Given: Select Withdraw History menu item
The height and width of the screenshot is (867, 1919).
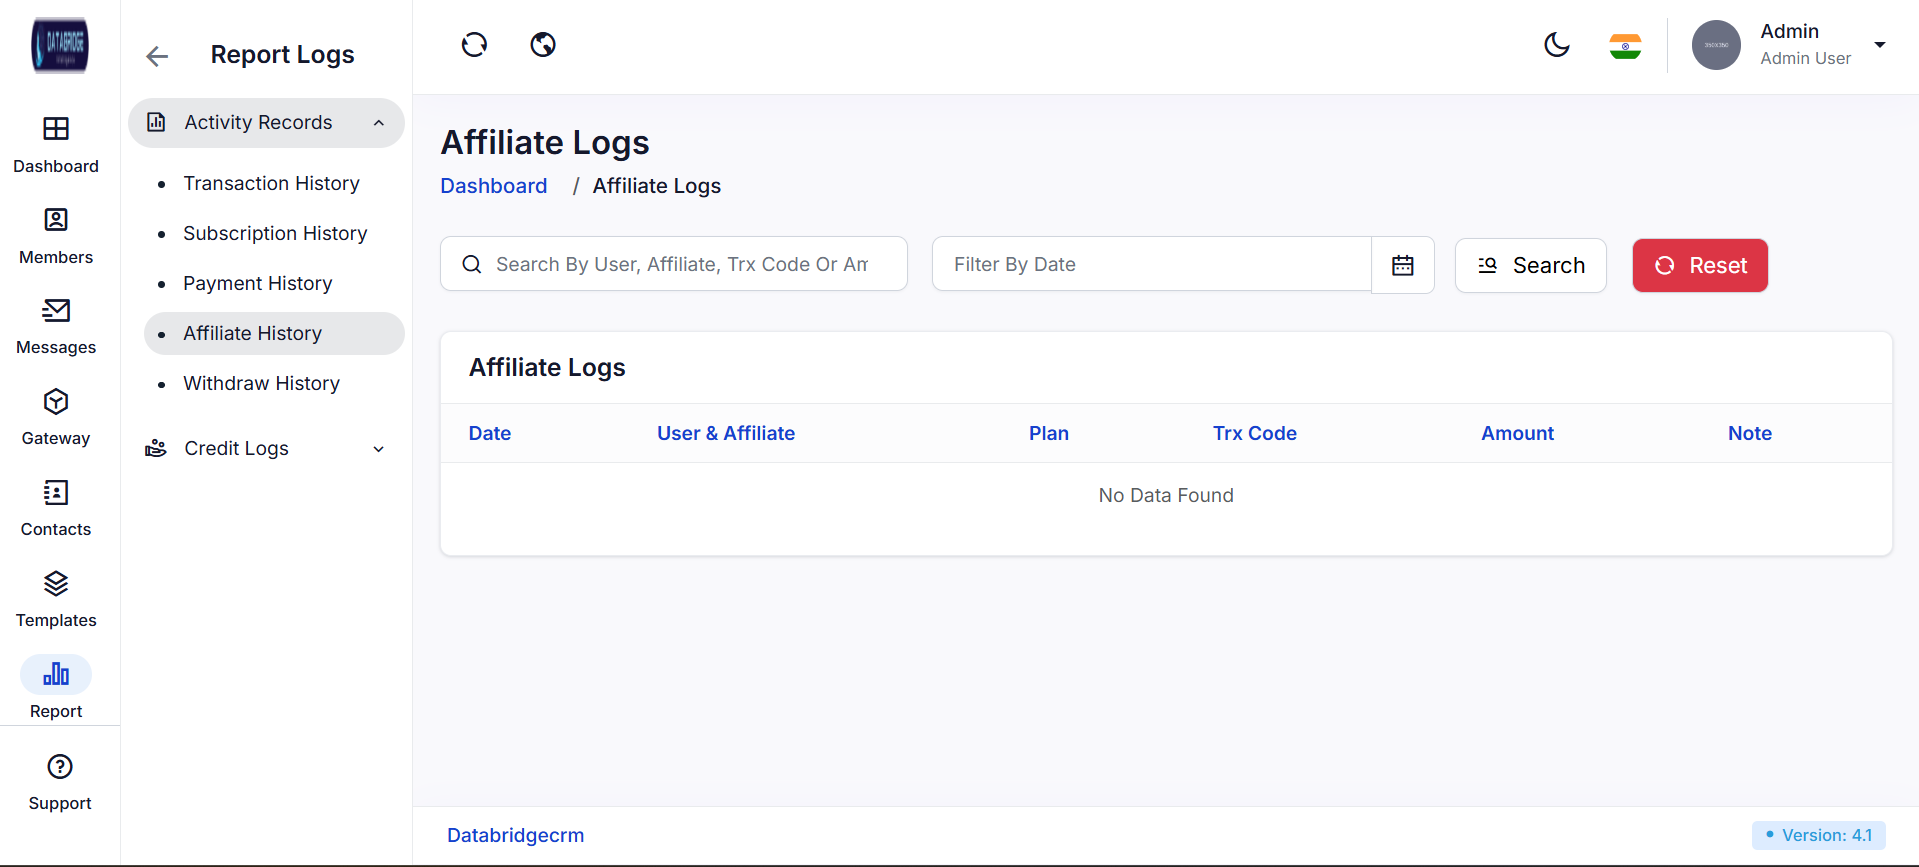Looking at the screenshot, I should [x=261, y=384].
